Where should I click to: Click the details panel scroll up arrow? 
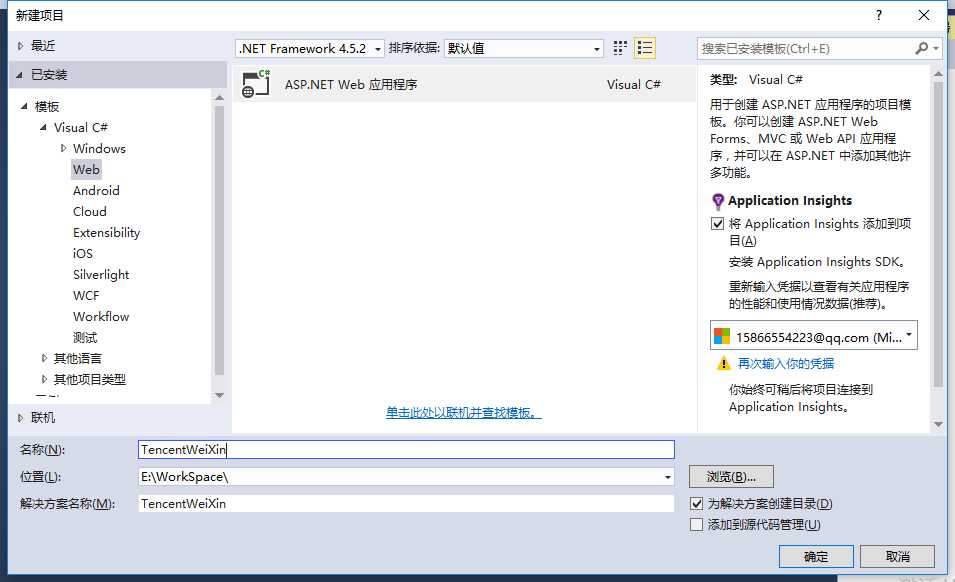click(x=939, y=73)
